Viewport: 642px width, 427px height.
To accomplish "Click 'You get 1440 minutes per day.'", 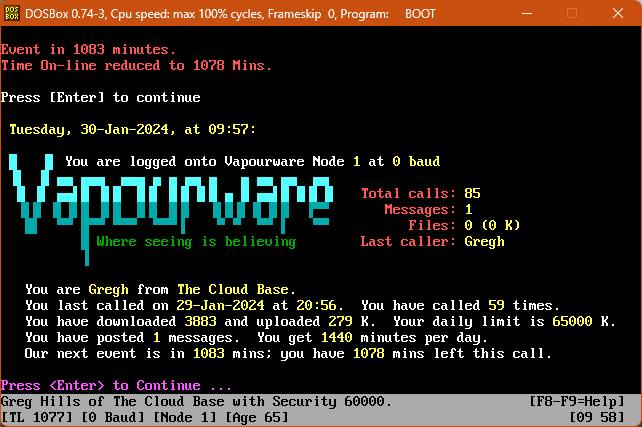I will 372,337.
